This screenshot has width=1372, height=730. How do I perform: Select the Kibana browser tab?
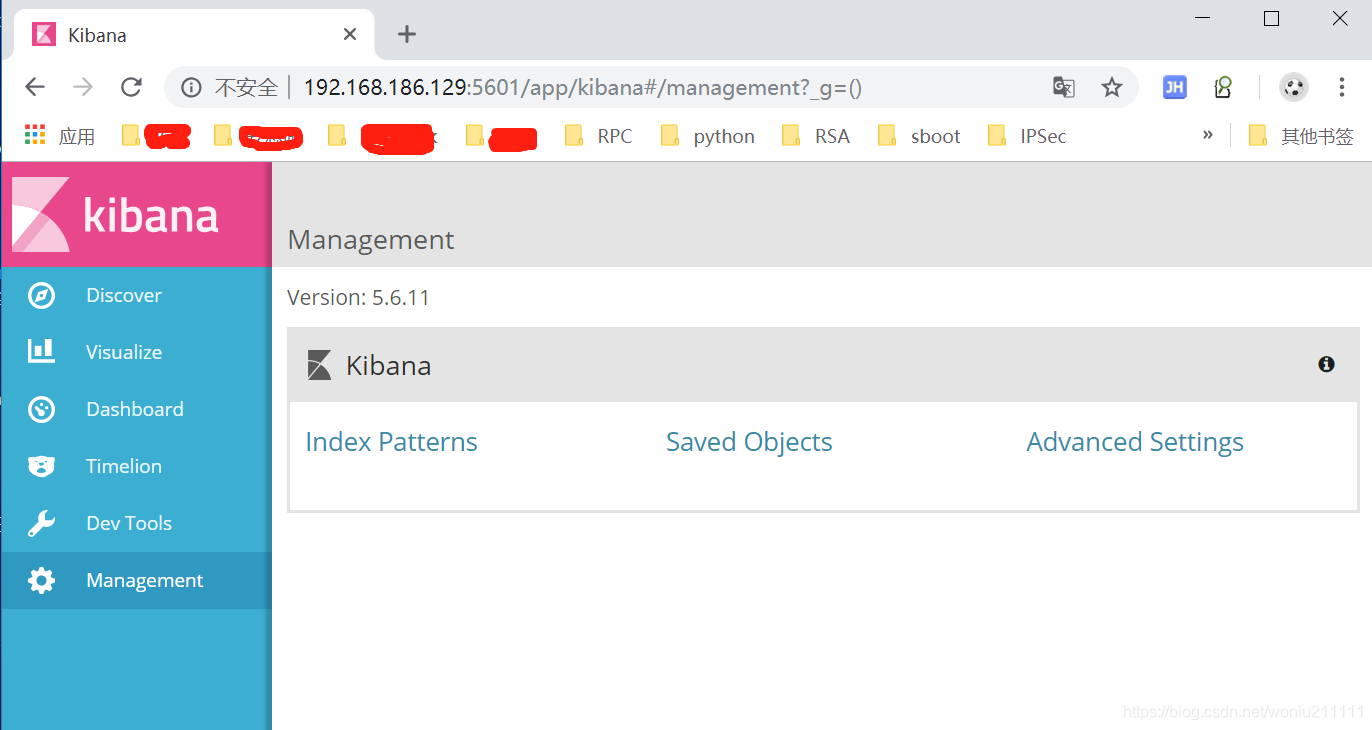194,35
